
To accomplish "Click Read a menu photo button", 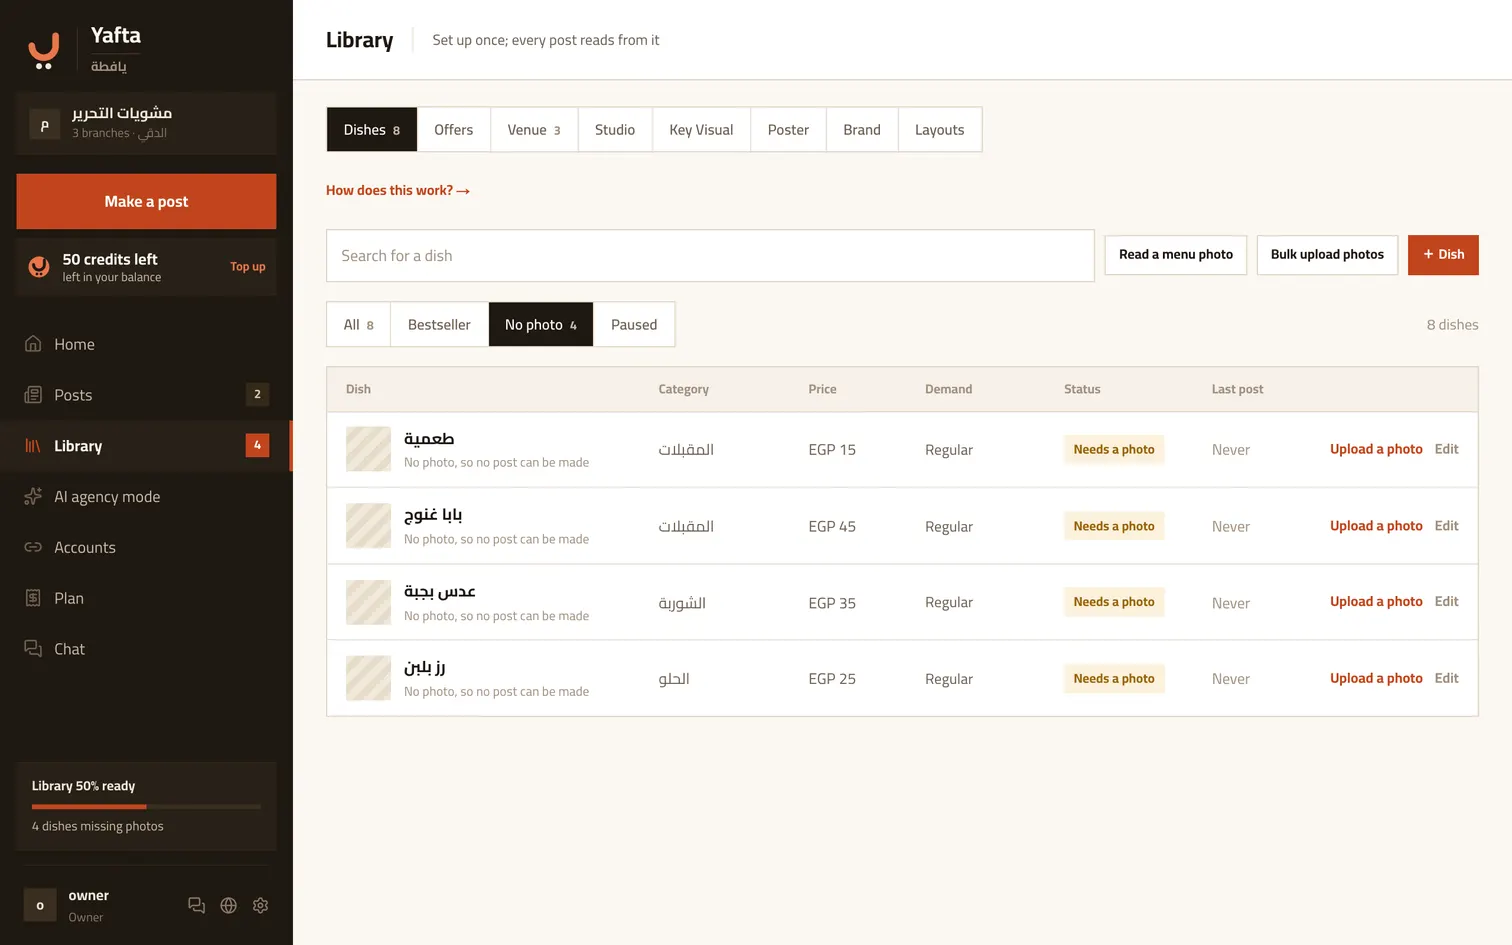I will pos(1176,255).
